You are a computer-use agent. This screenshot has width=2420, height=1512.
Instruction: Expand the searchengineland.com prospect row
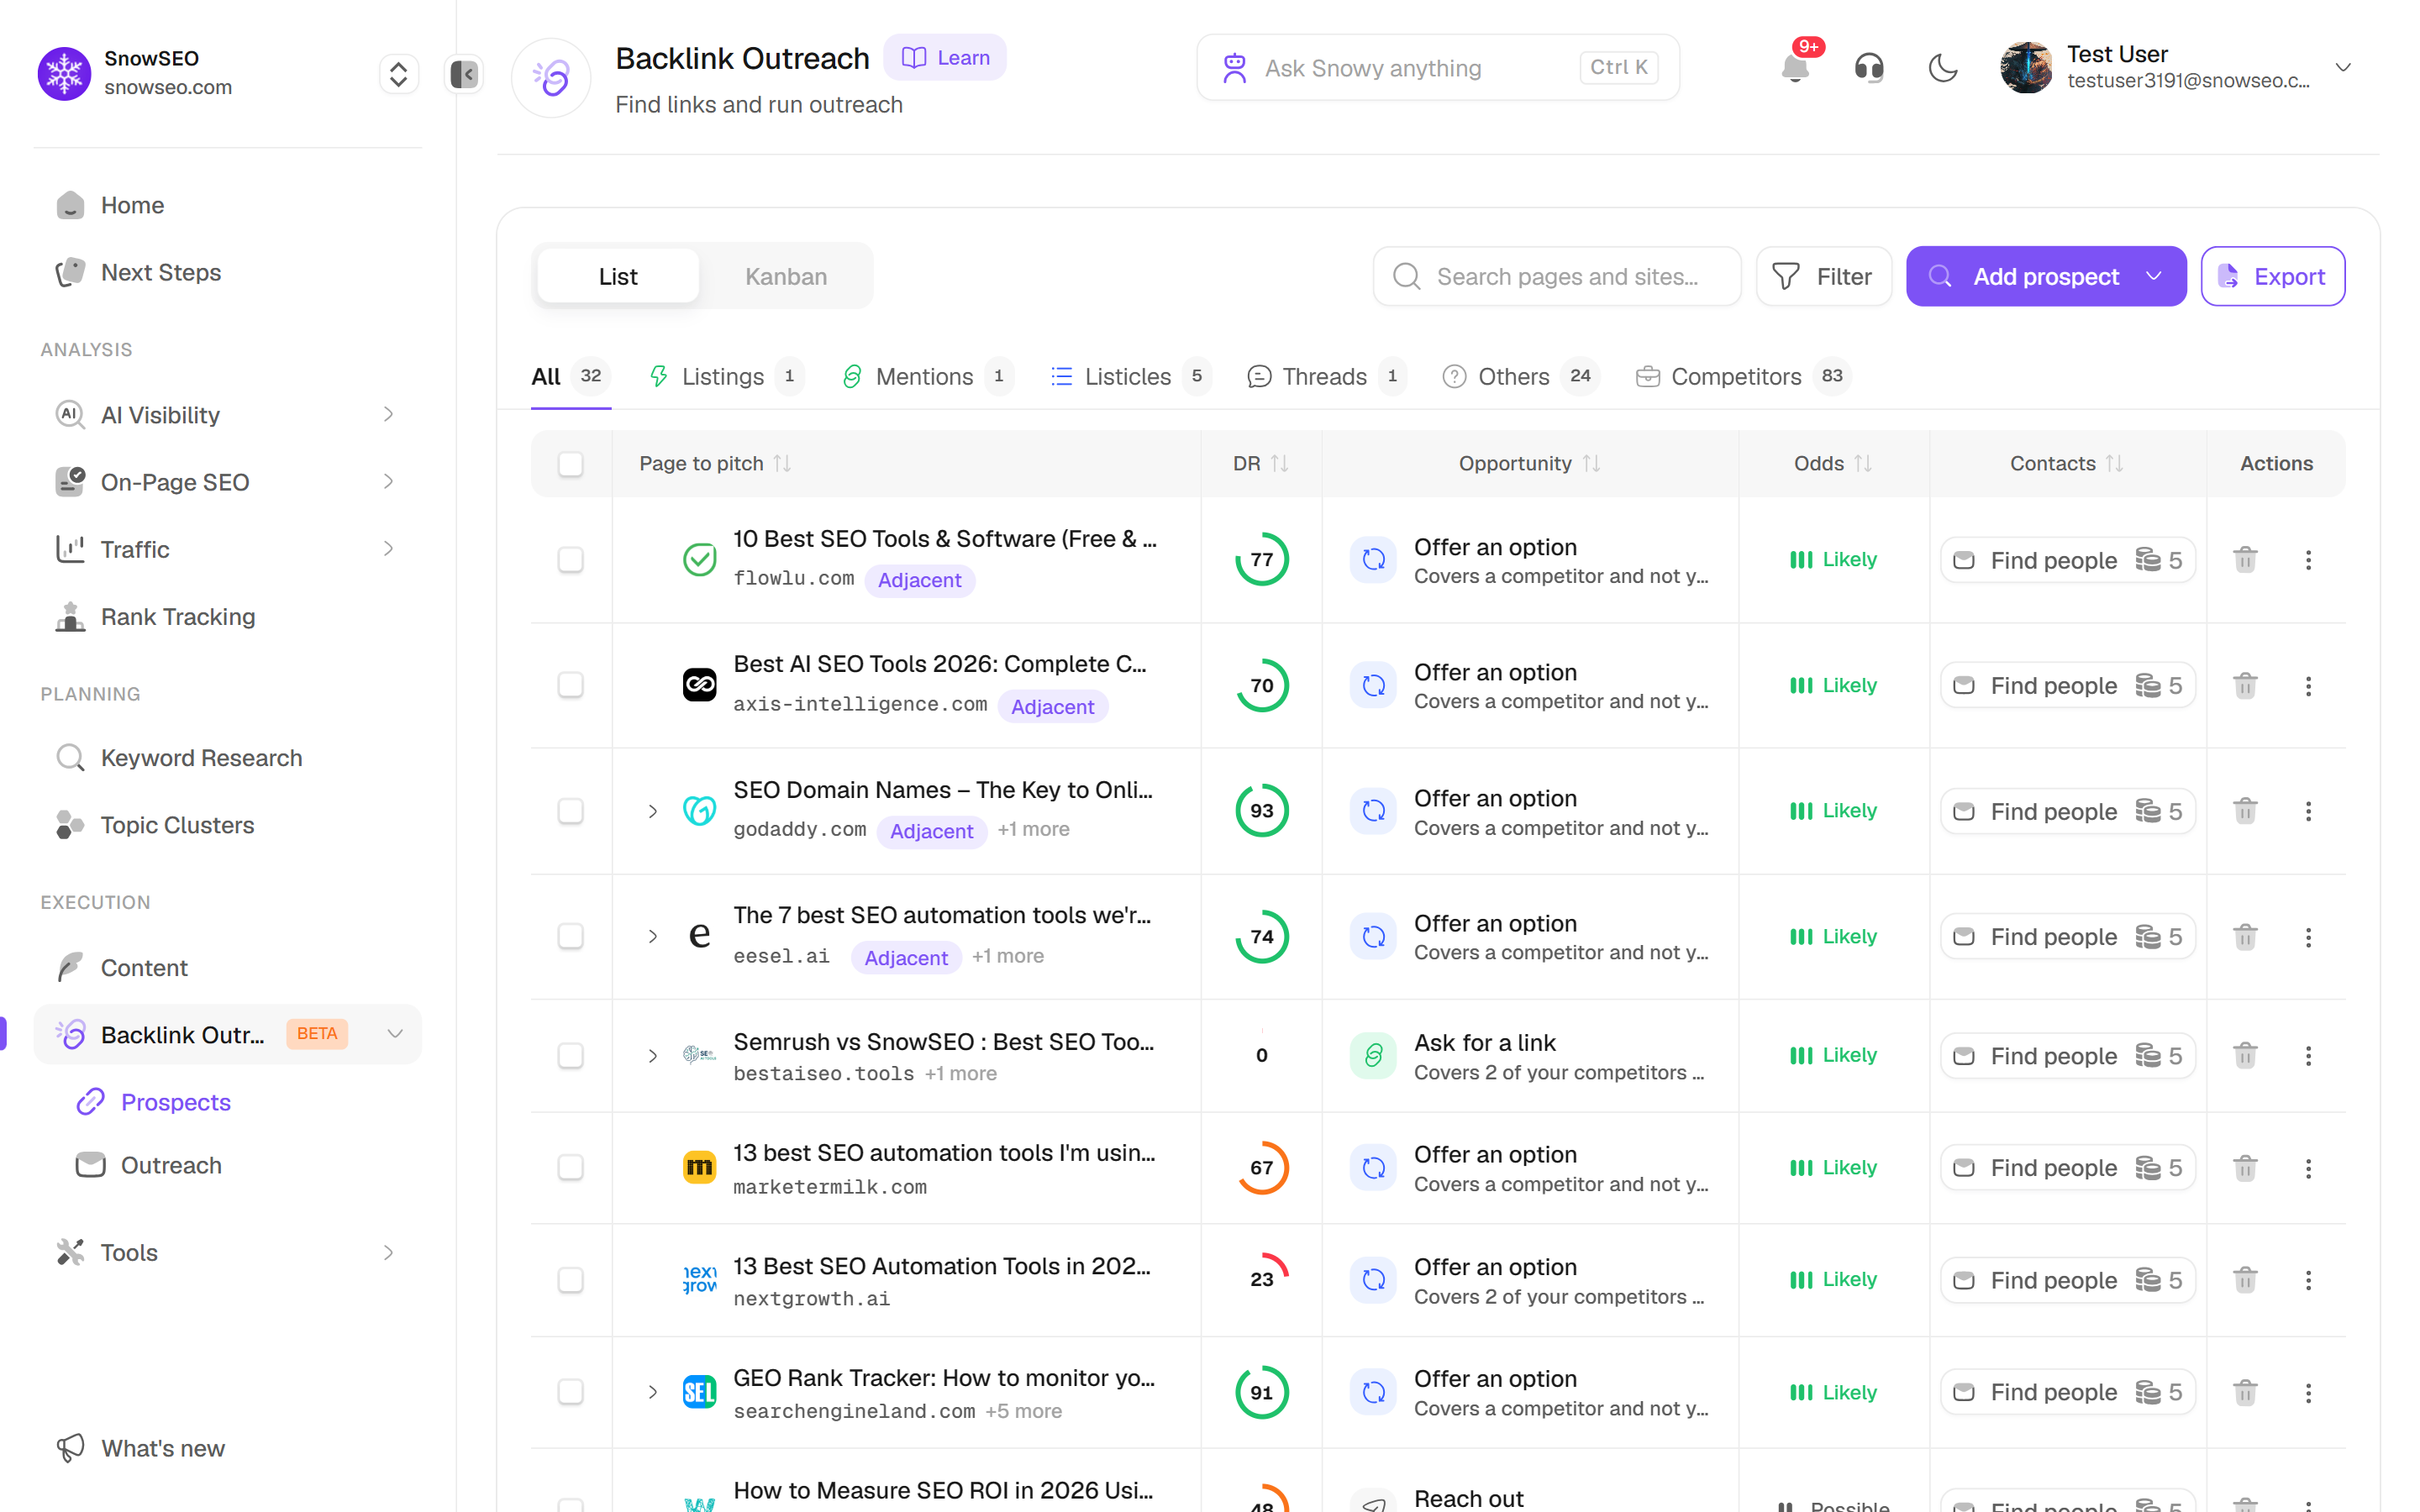(652, 1392)
